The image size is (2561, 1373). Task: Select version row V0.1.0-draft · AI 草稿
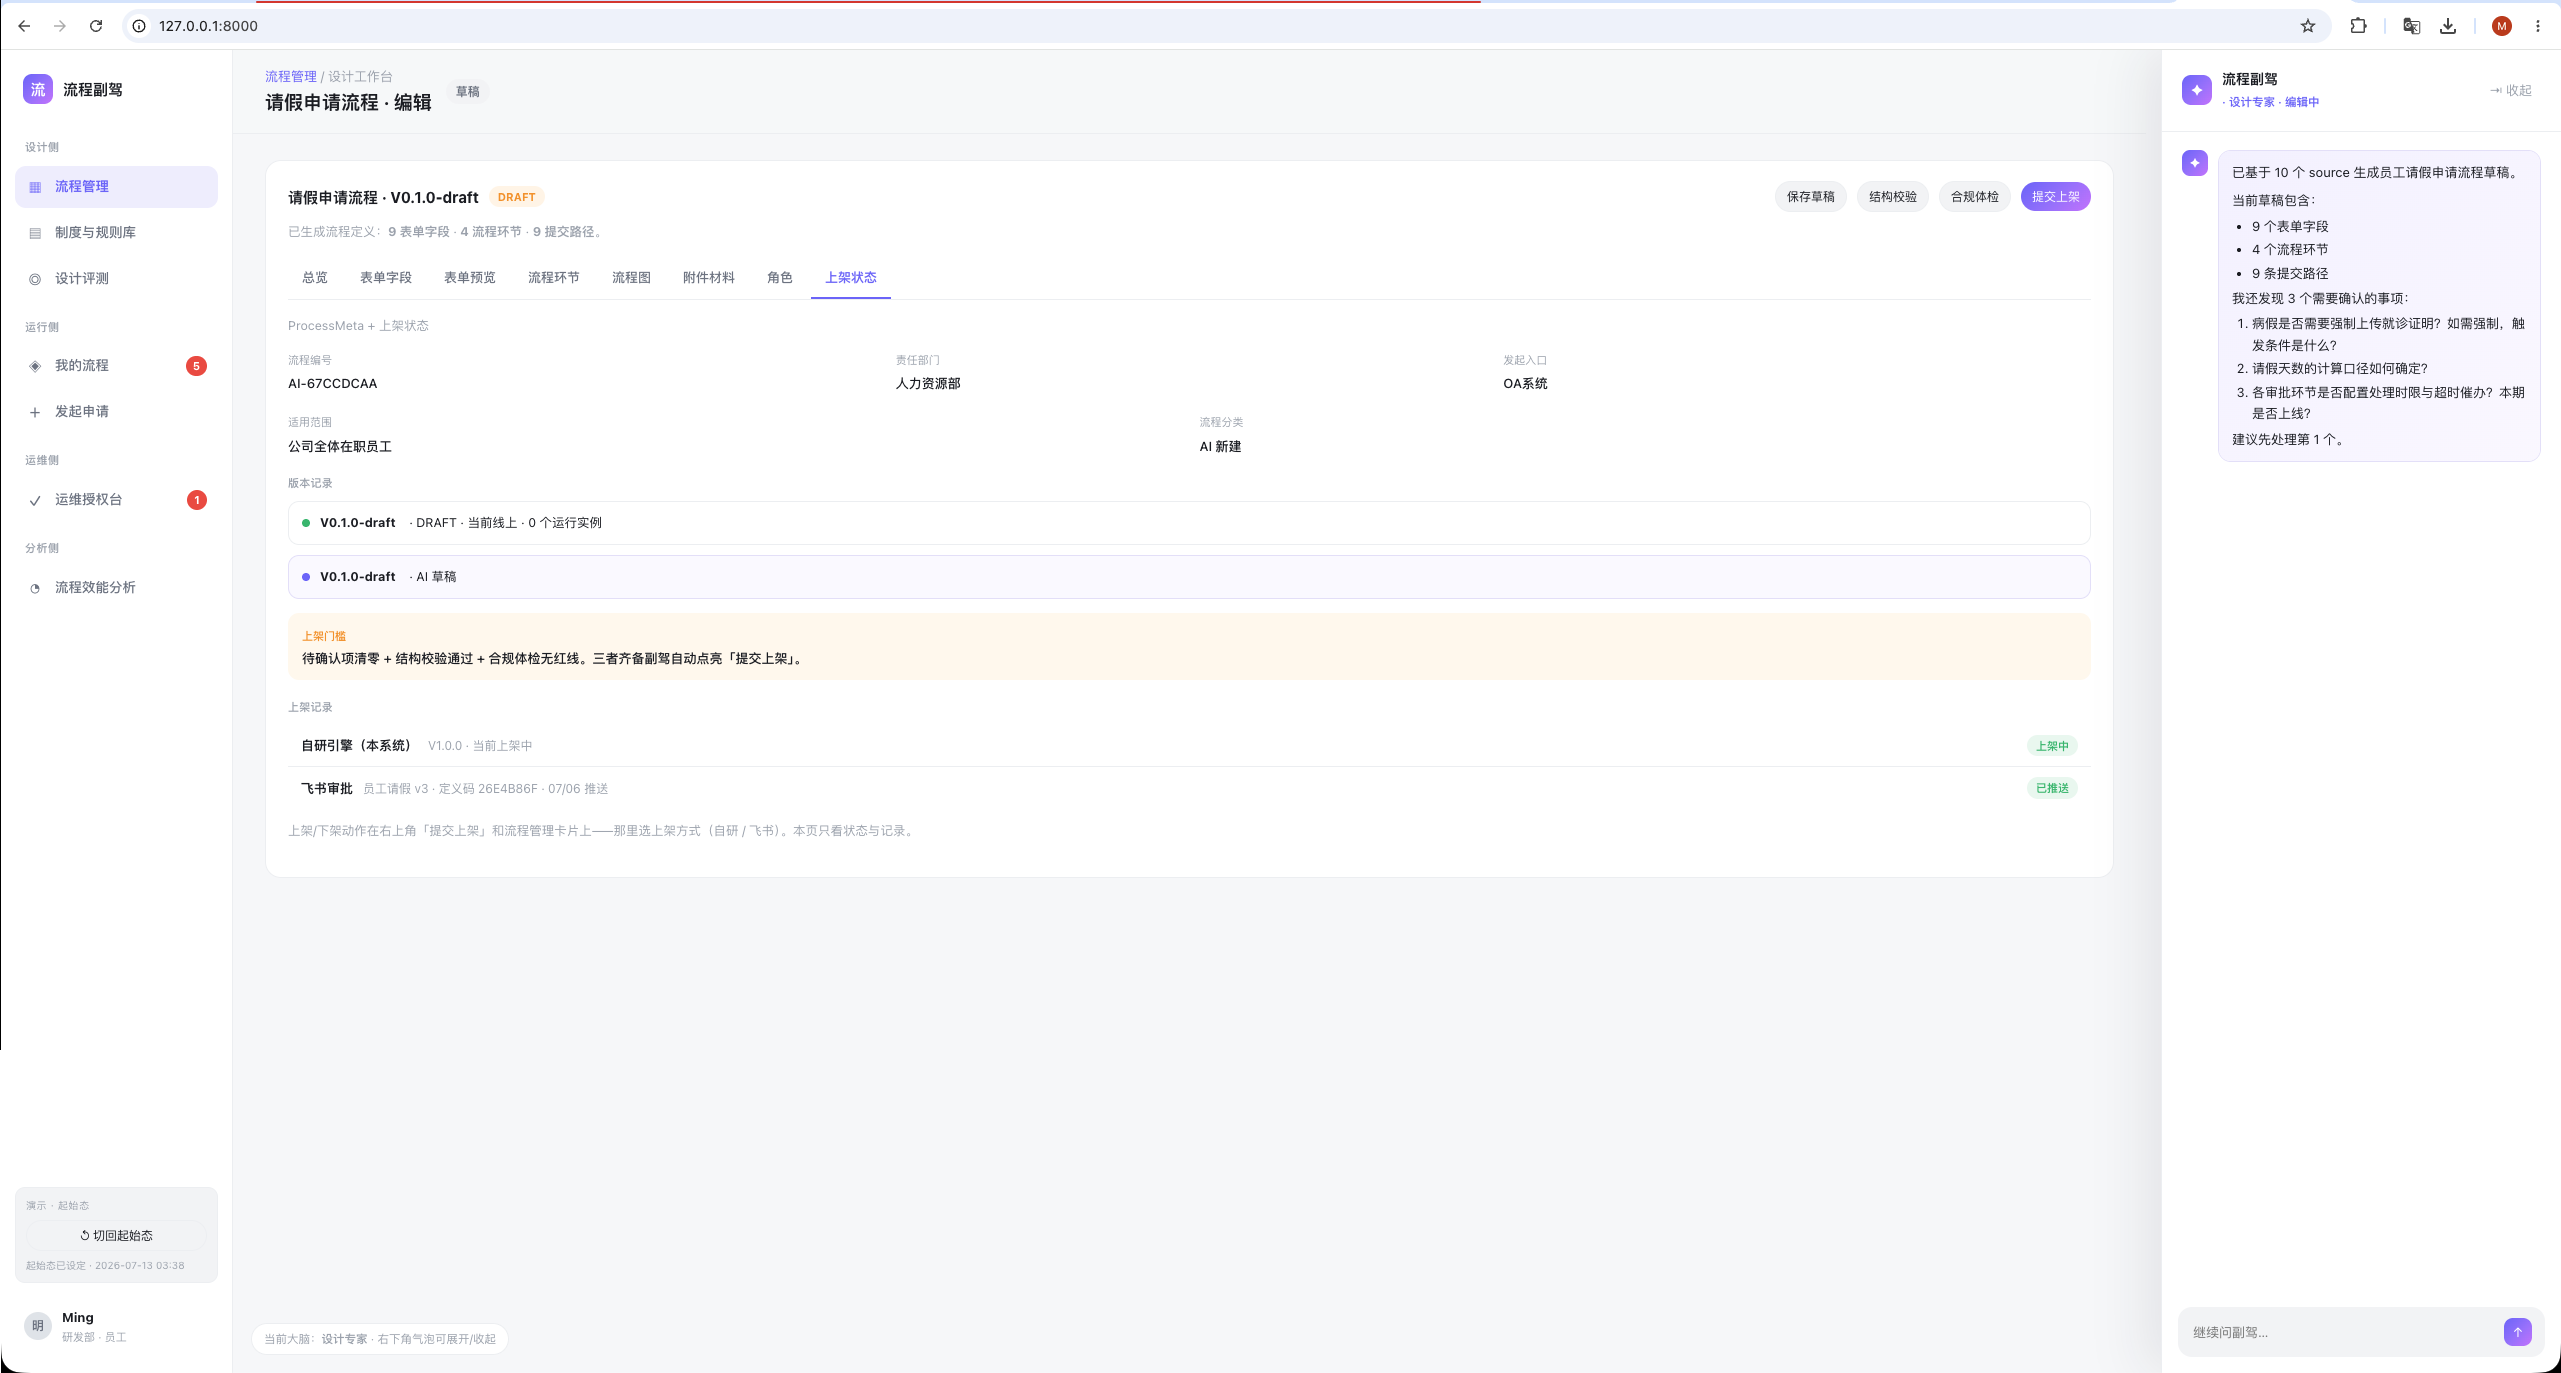click(1189, 577)
